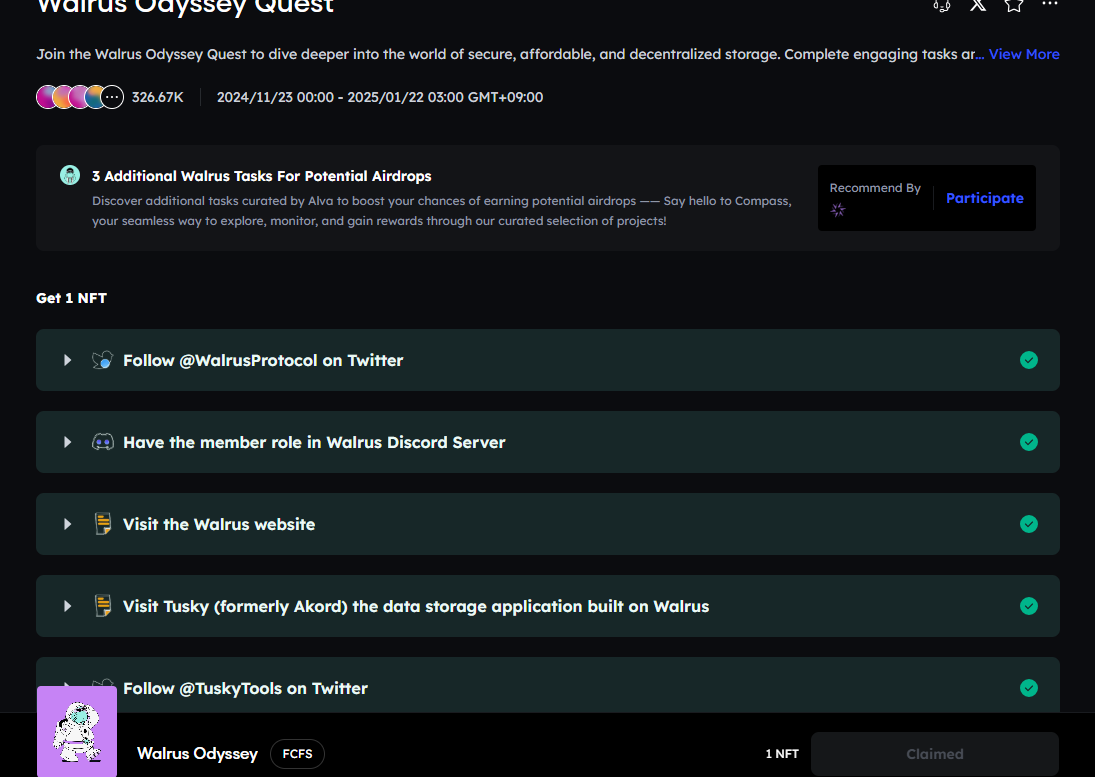Click Participate in the airdrop banner
This screenshot has height=777, width=1095.
point(985,198)
